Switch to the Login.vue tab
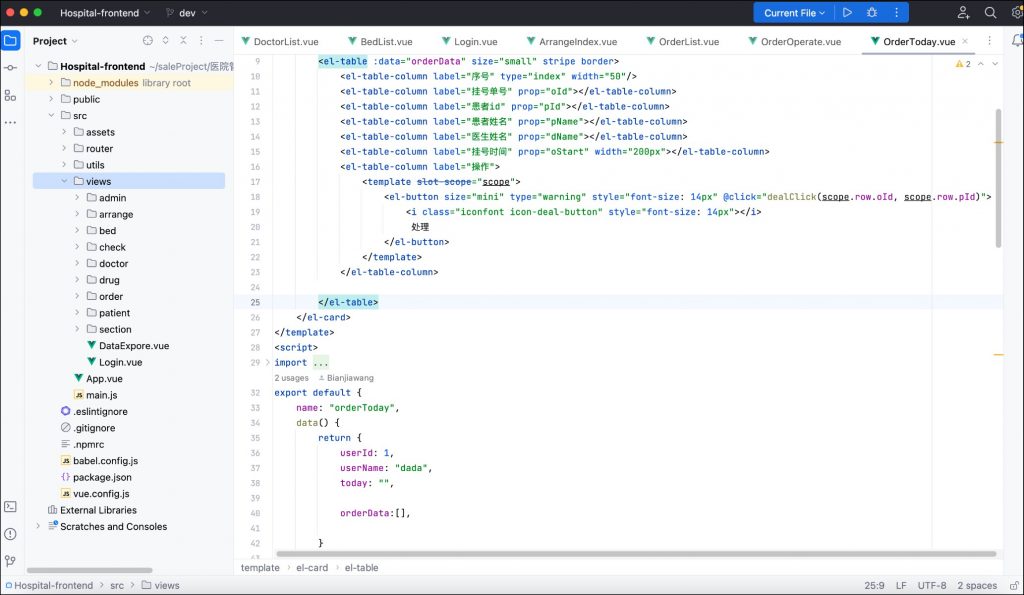1024x595 pixels. (x=474, y=42)
